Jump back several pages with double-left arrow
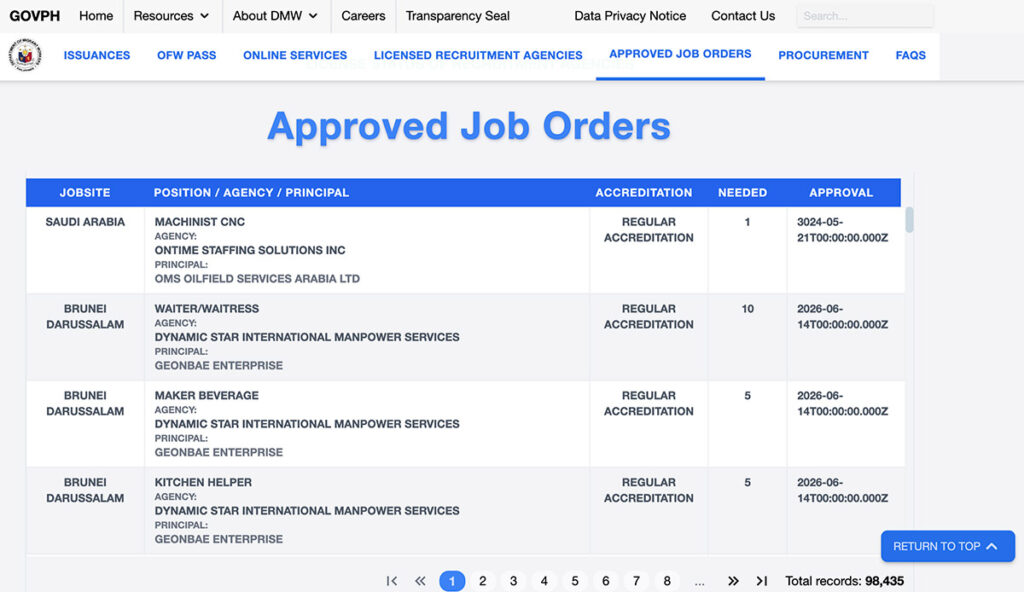1024x592 pixels. (421, 581)
